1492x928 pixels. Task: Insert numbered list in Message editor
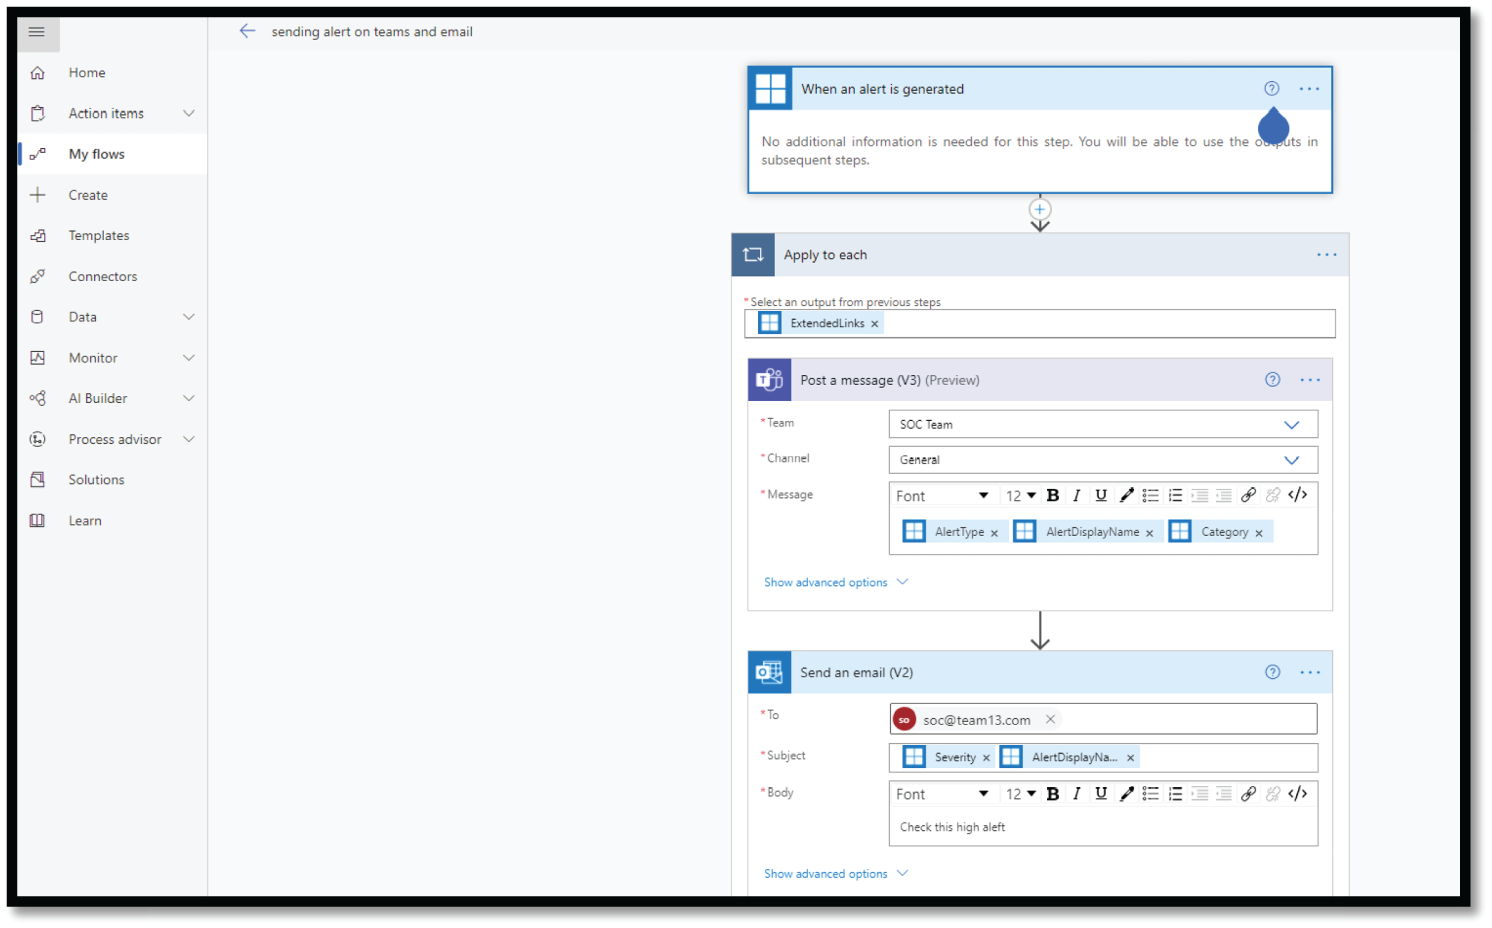pyautogui.click(x=1175, y=496)
